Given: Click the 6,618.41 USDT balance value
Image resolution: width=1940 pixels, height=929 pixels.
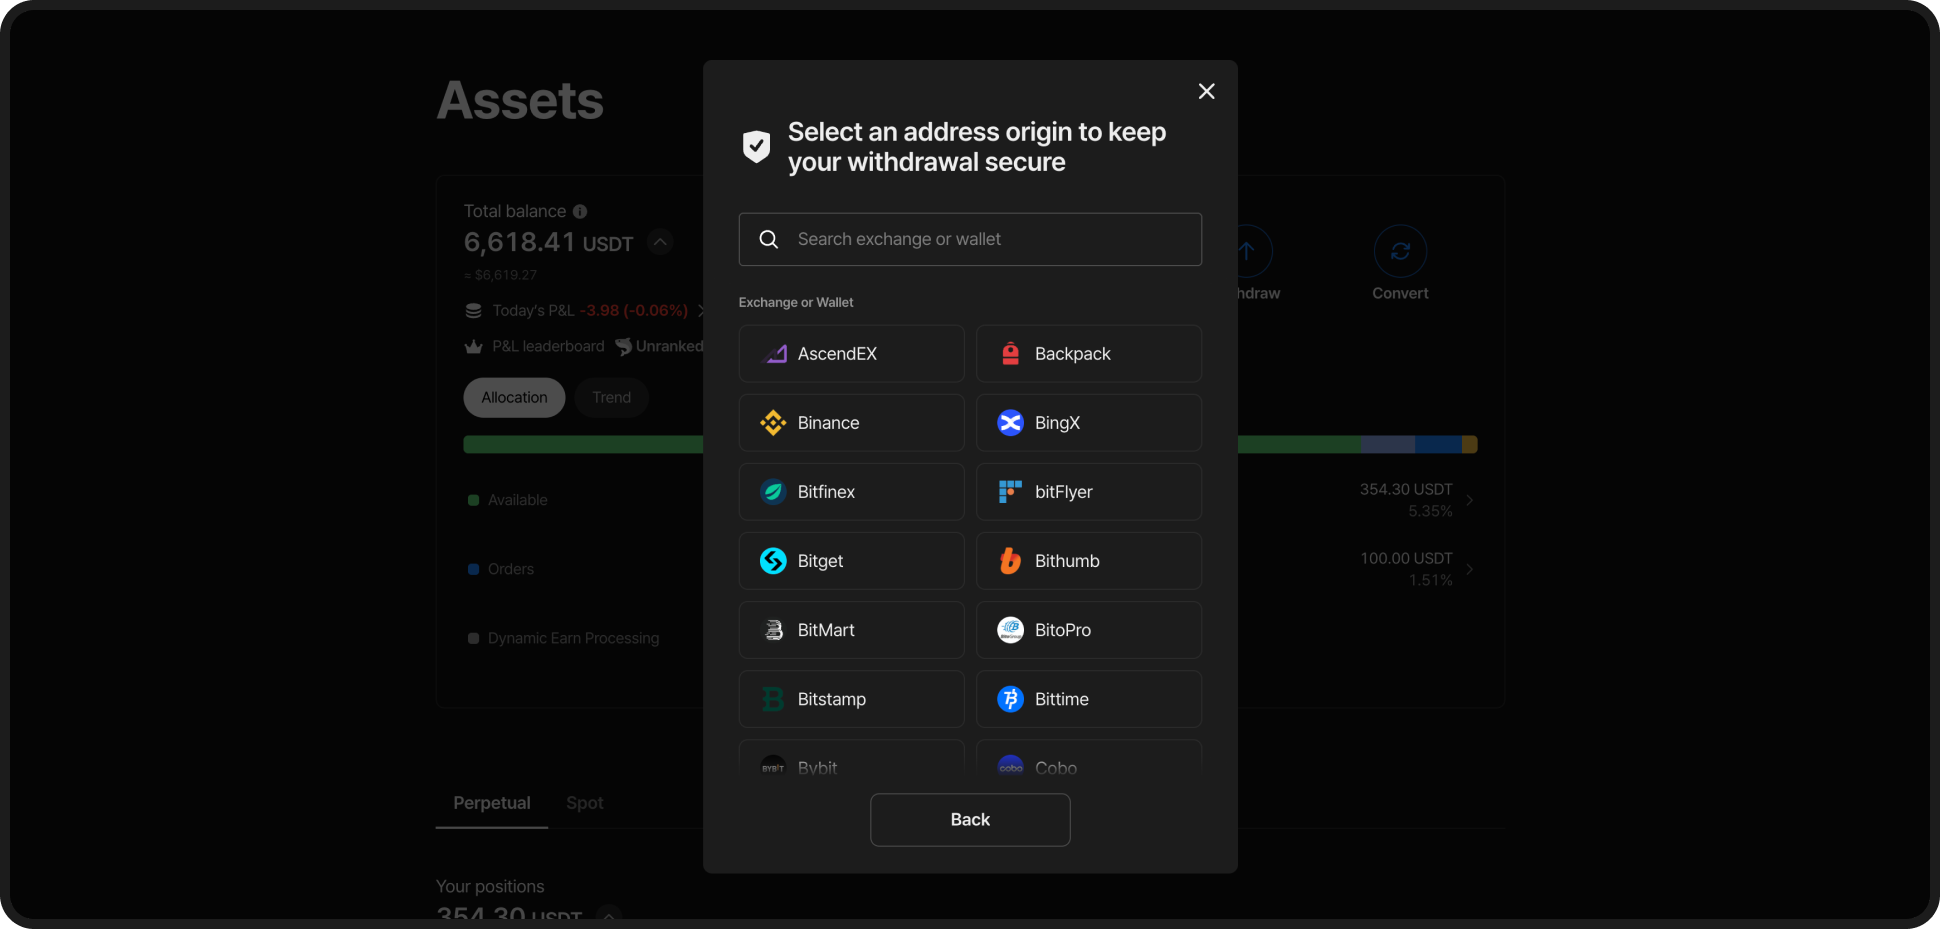Looking at the screenshot, I should coord(548,242).
